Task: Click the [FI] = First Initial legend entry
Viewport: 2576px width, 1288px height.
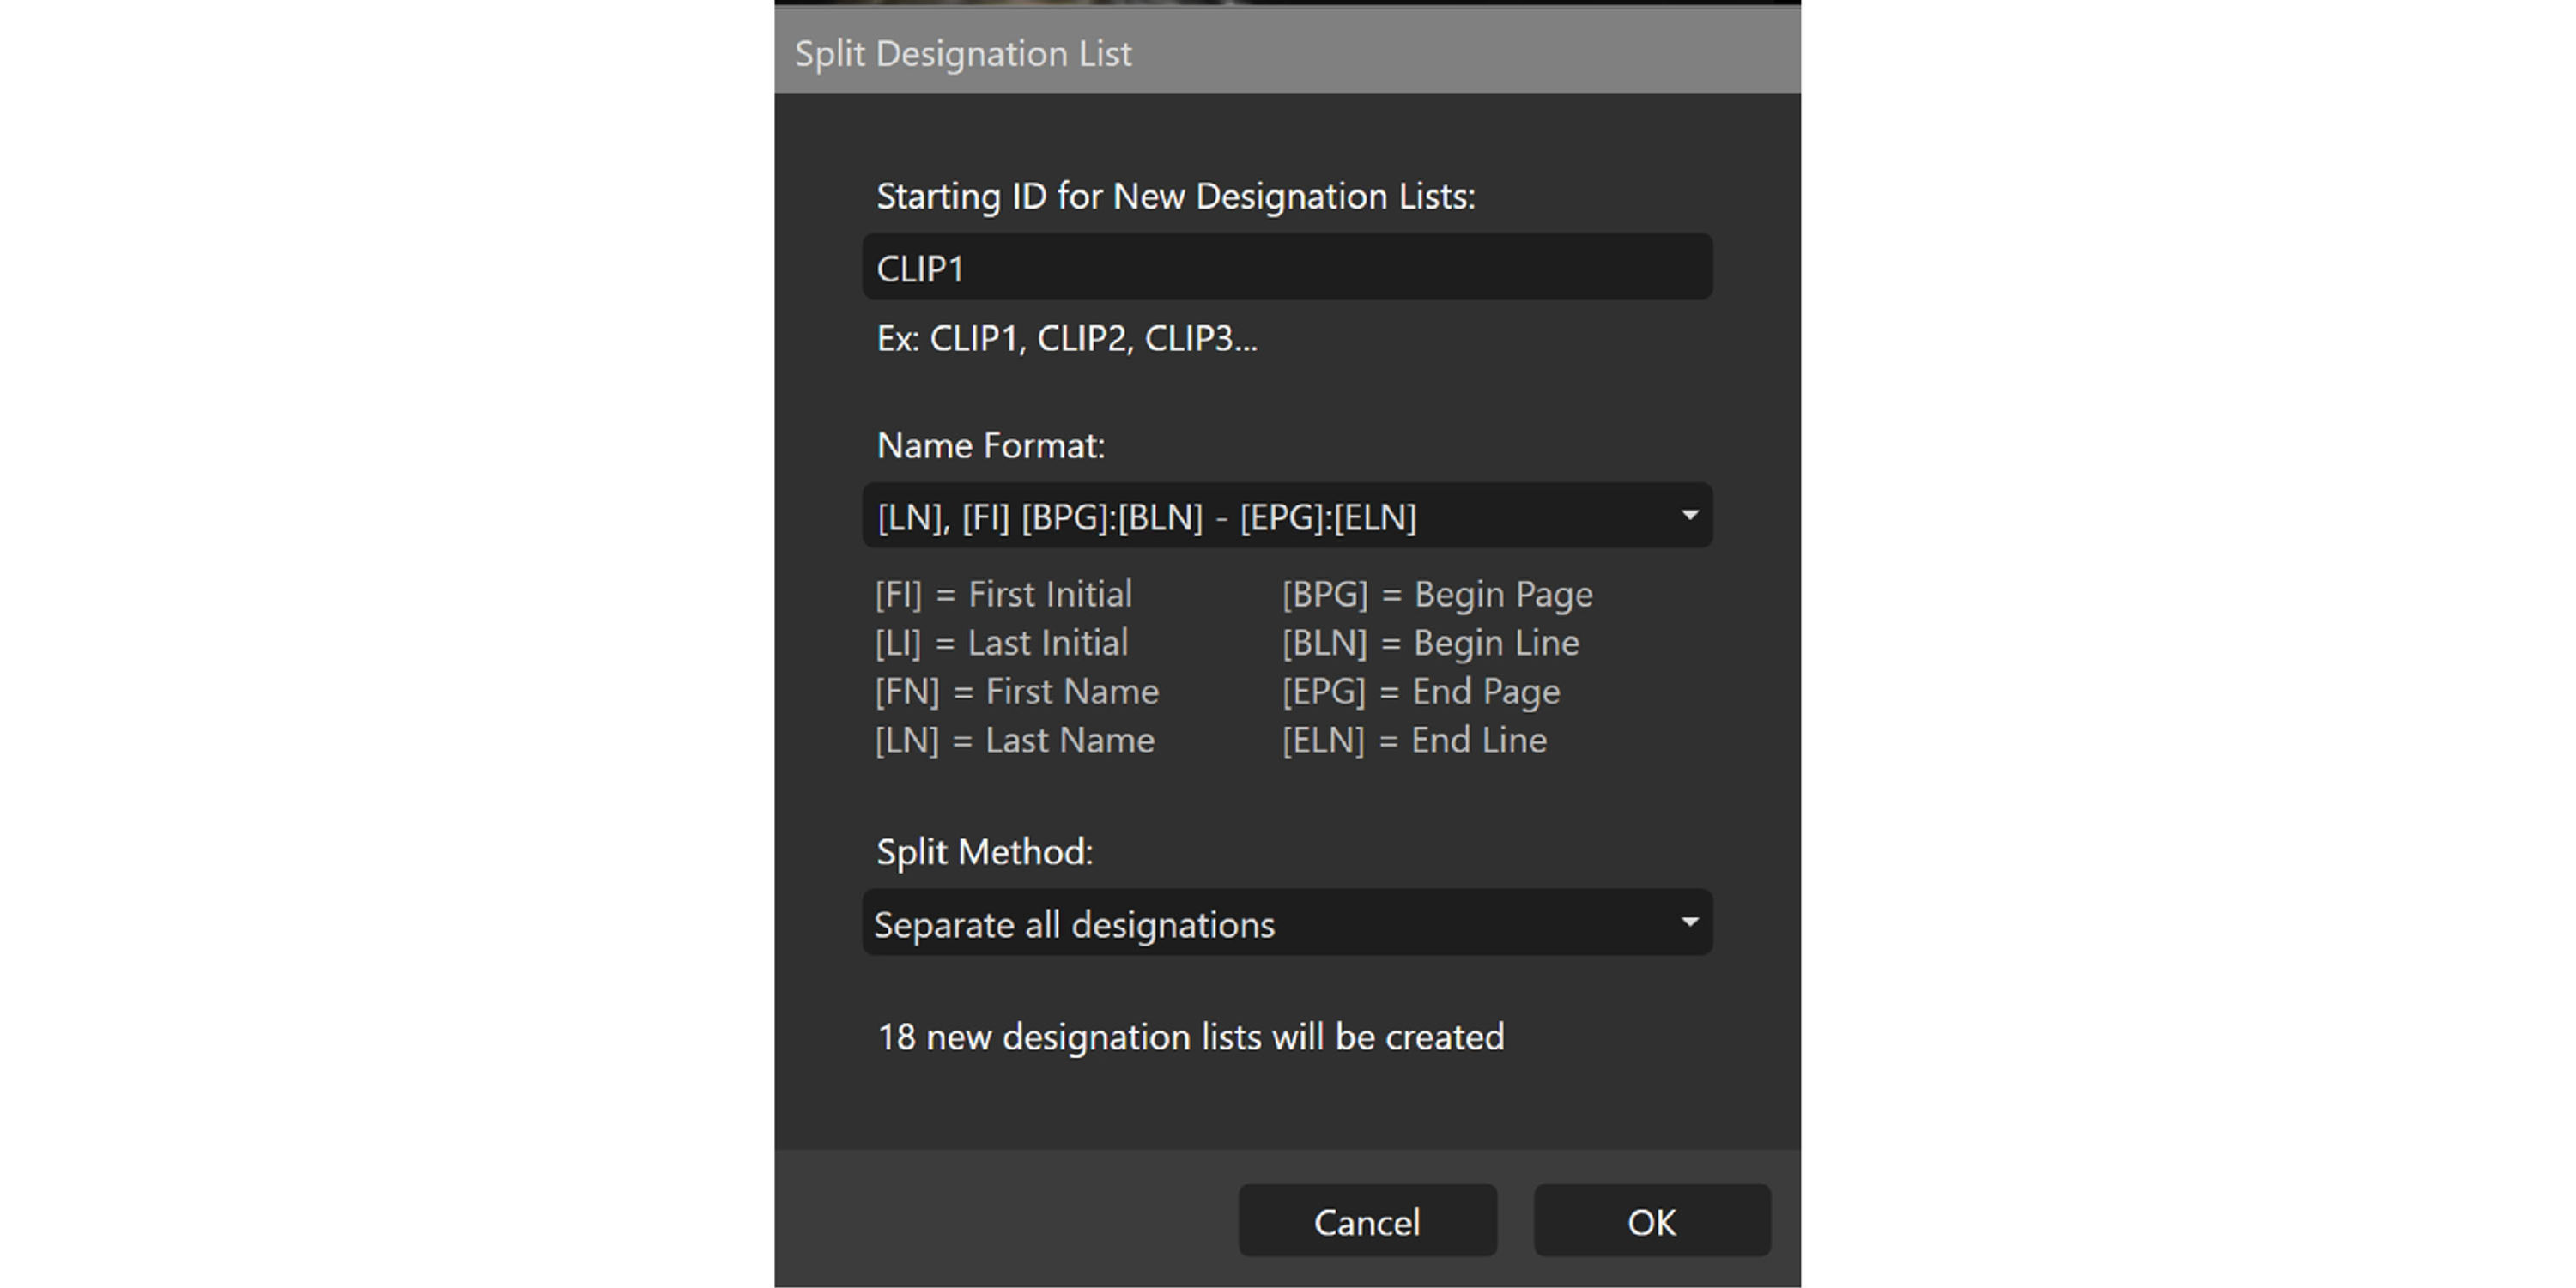Action: (x=1003, y=594)
